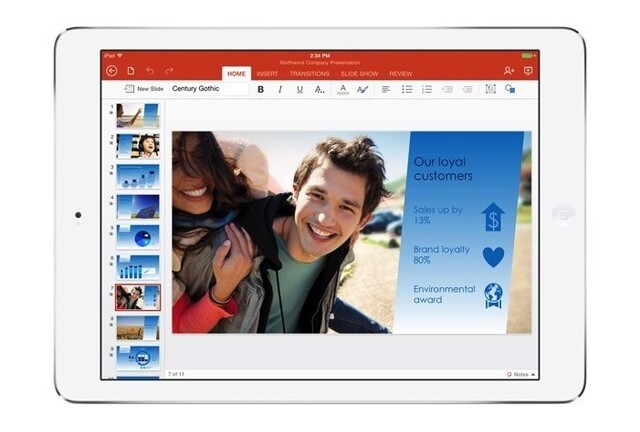Select slide 4 thumbnail with solar panel
The height and width of the screenshot is (432, 640).
pos(138,207)
